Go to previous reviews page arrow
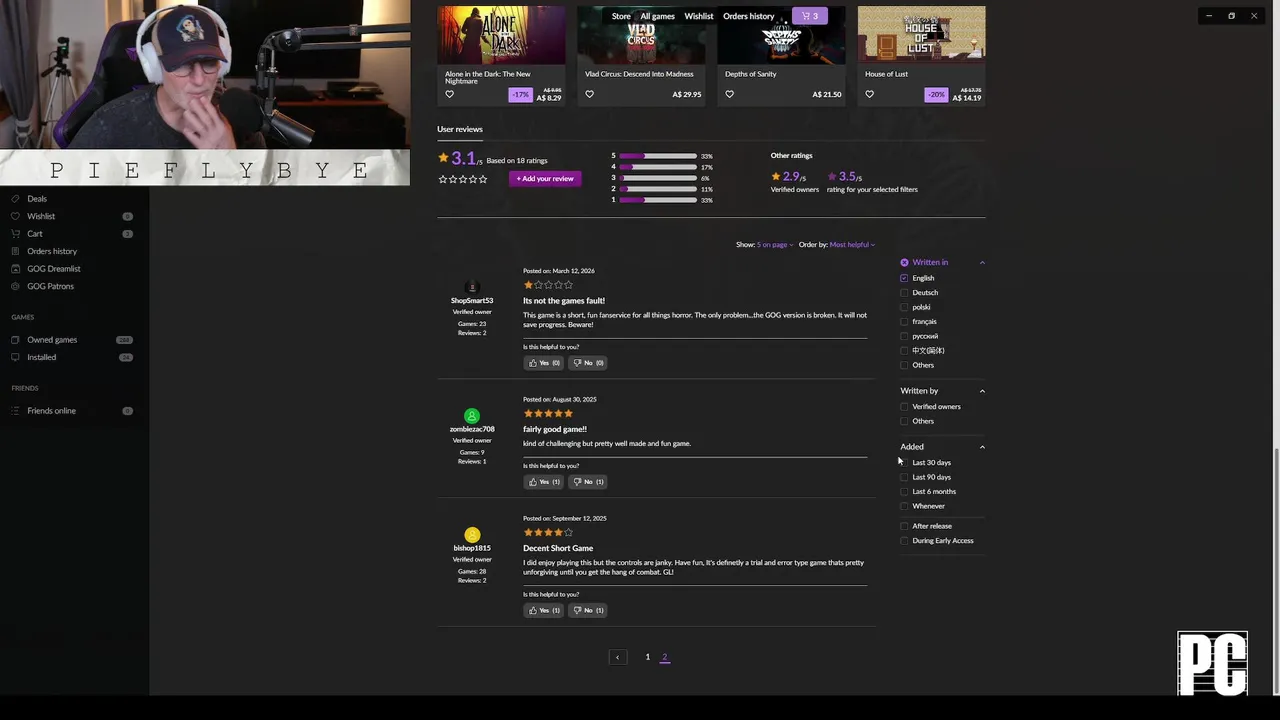 click(x=617, y=657)
